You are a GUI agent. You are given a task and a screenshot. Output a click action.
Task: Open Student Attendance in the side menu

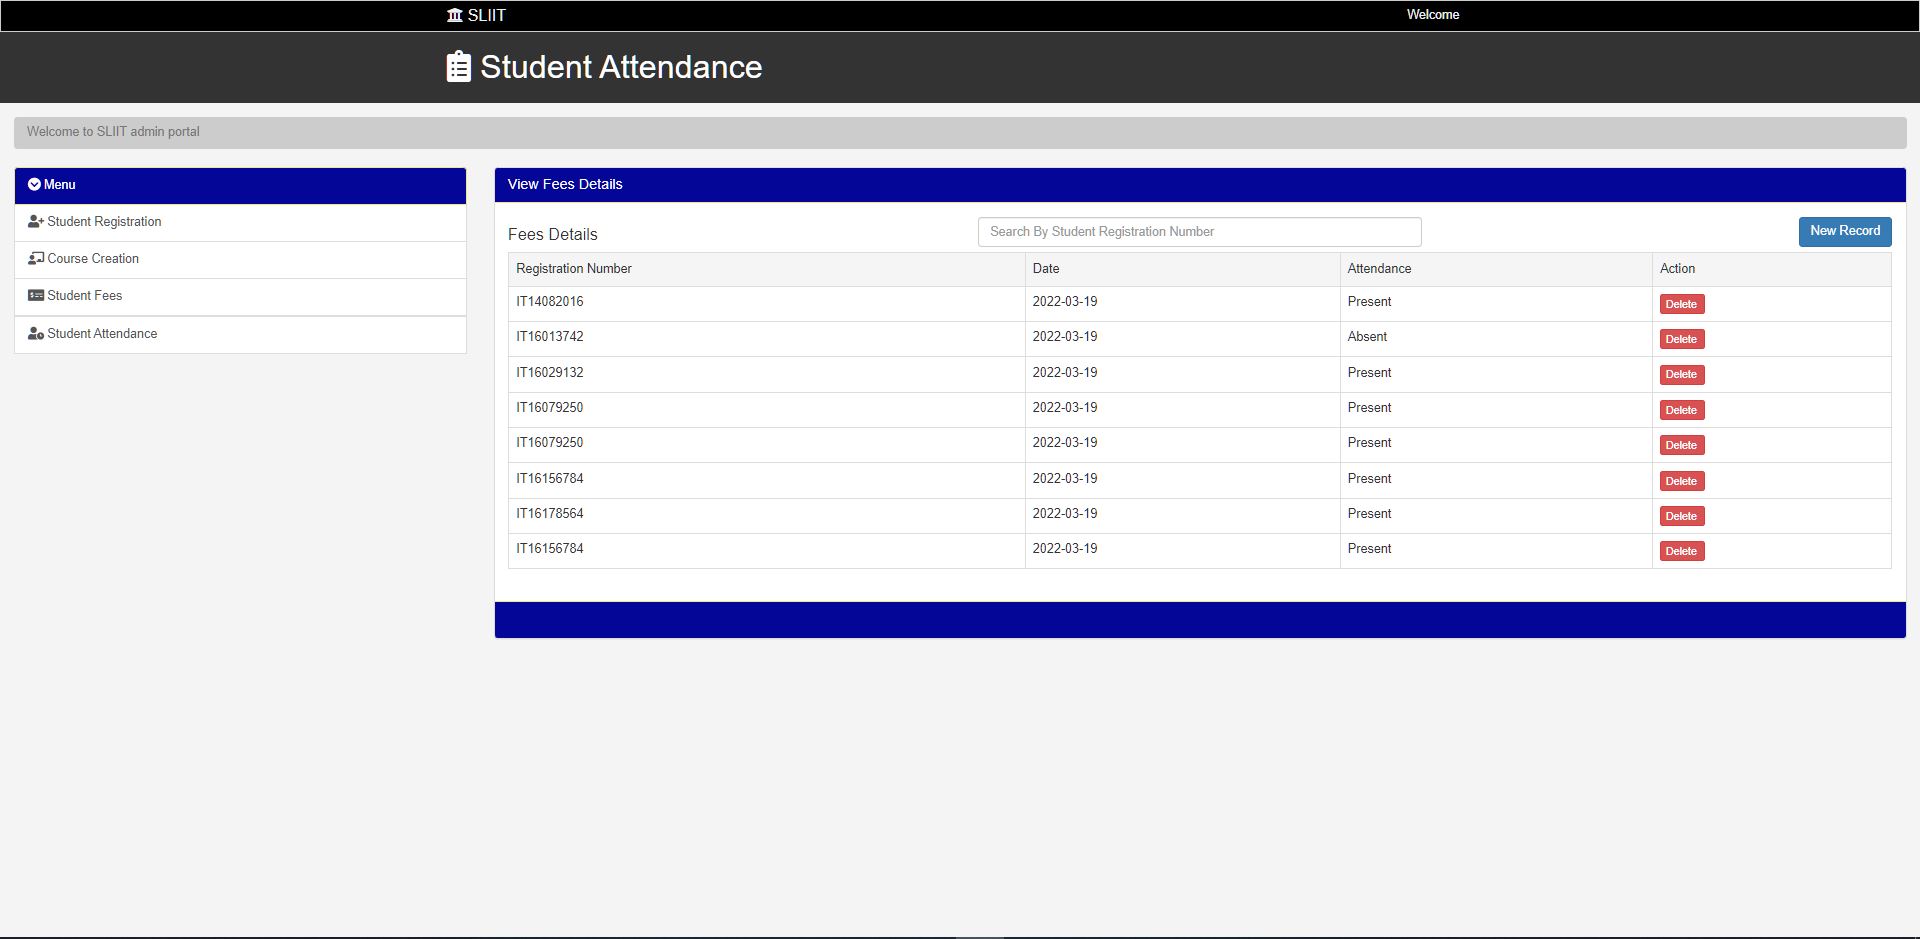240,334
